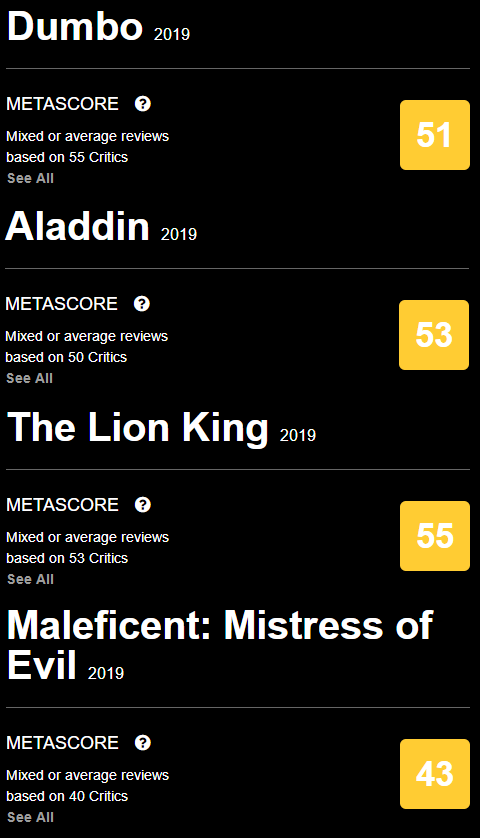480x838 pixels.
Task: Click the Metascore help icon under Dumbo
Action: coord(143,104)
